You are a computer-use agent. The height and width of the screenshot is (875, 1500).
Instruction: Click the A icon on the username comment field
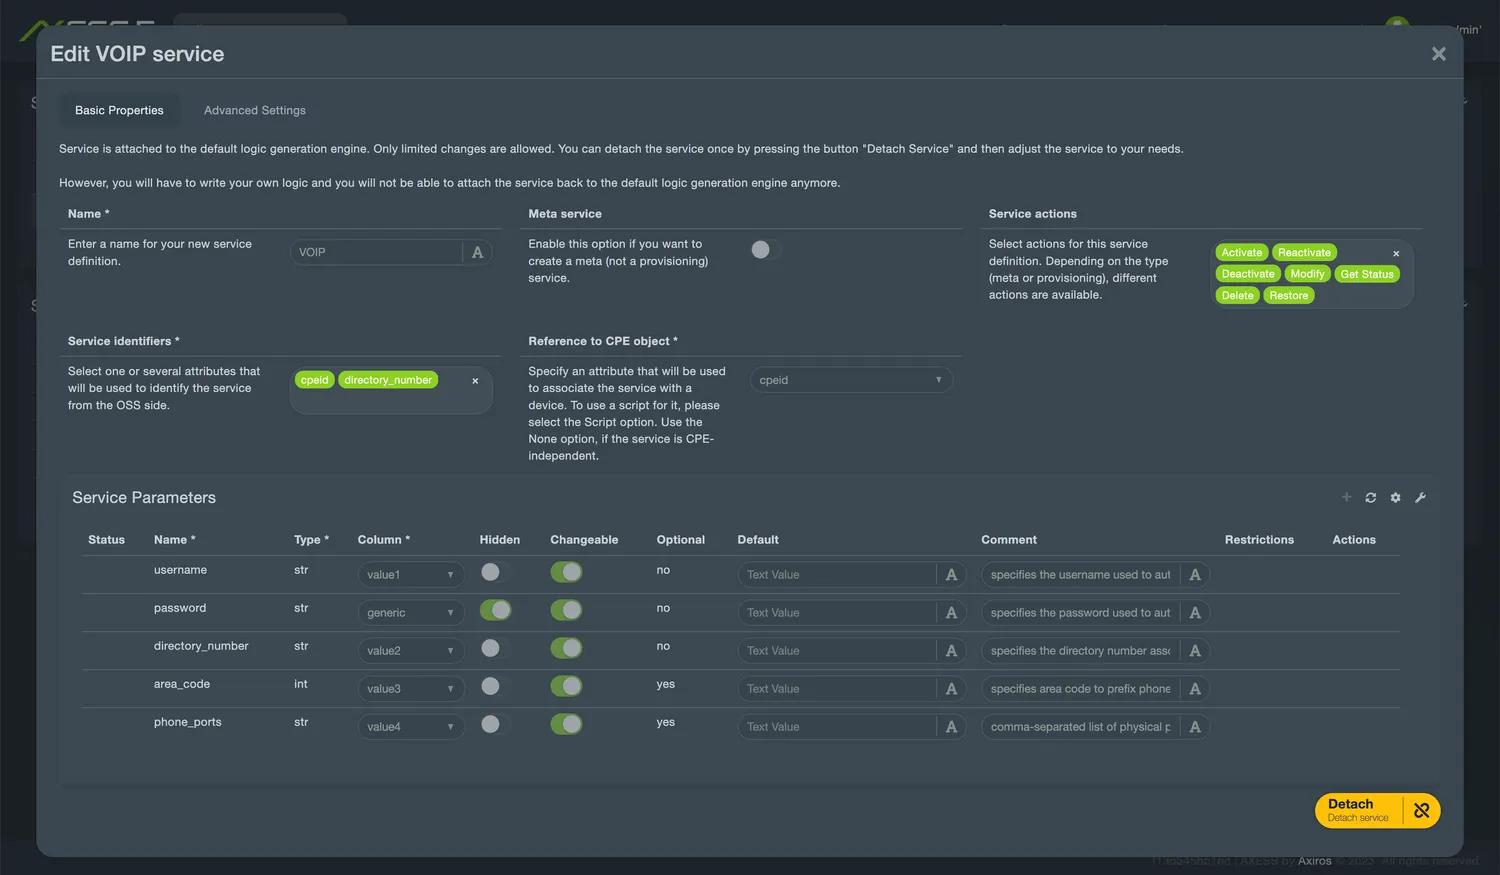1194,574
